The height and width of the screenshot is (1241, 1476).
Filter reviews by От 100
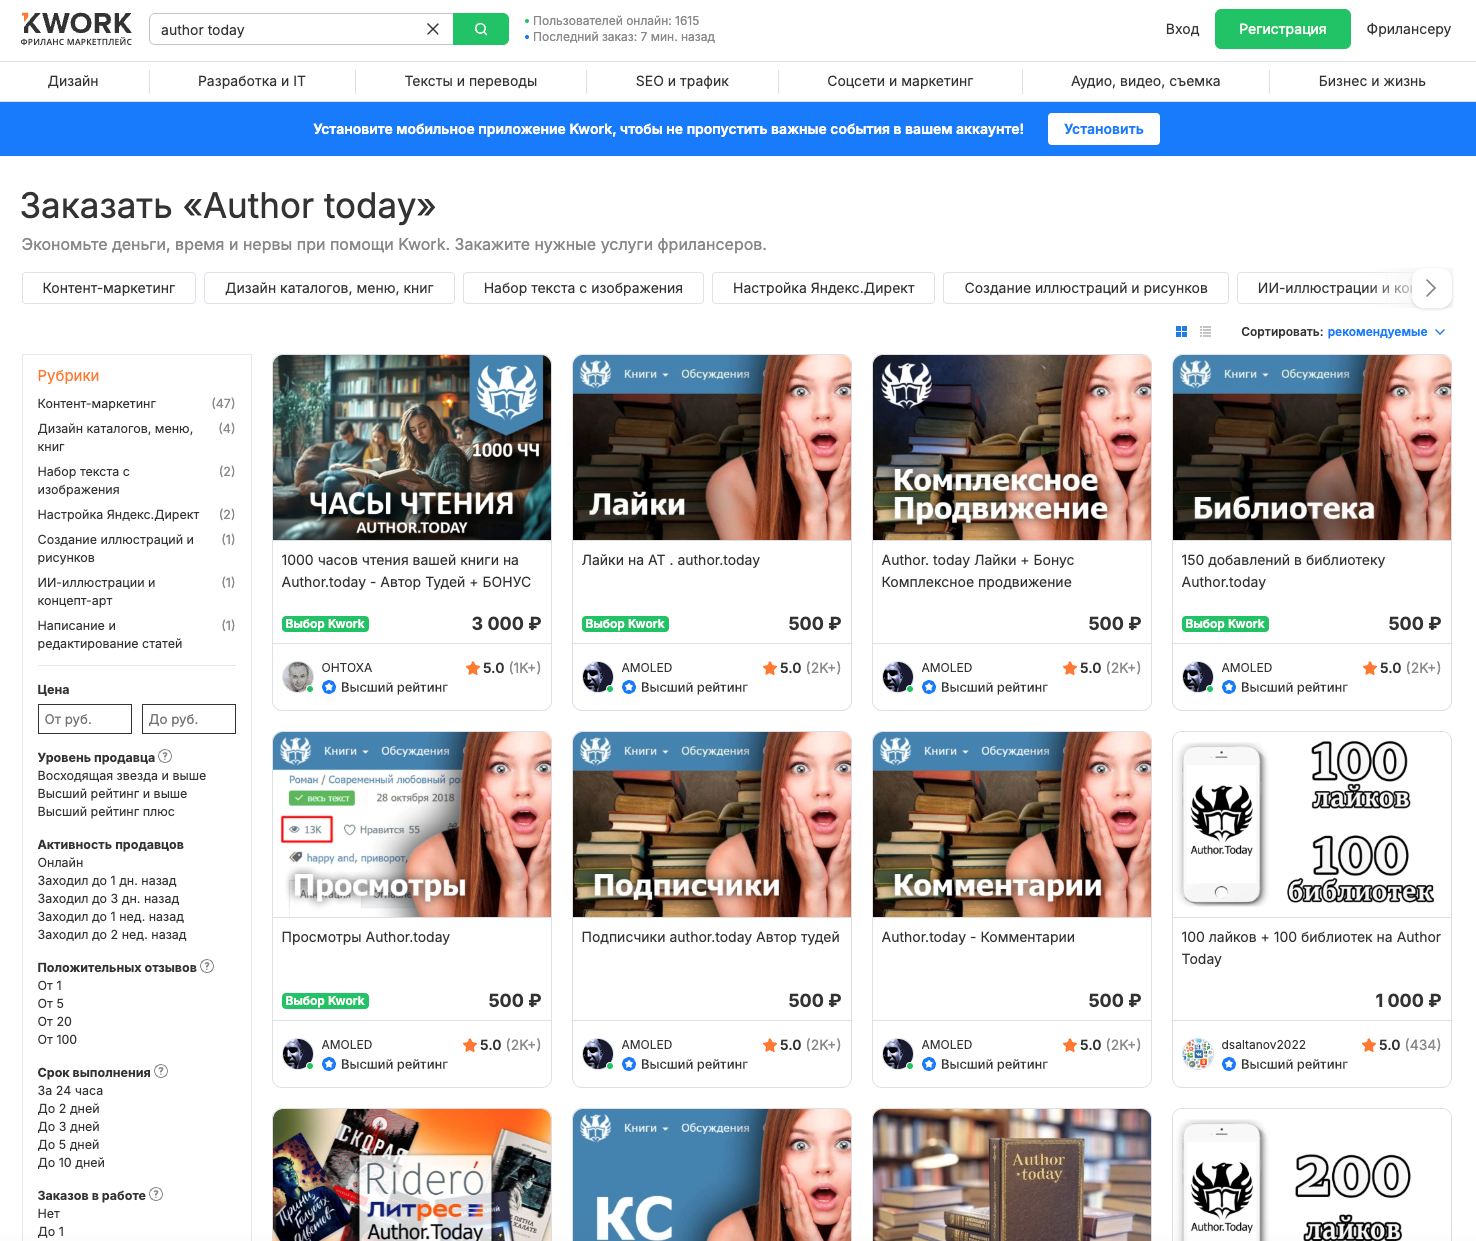[x=57, y=1039]
